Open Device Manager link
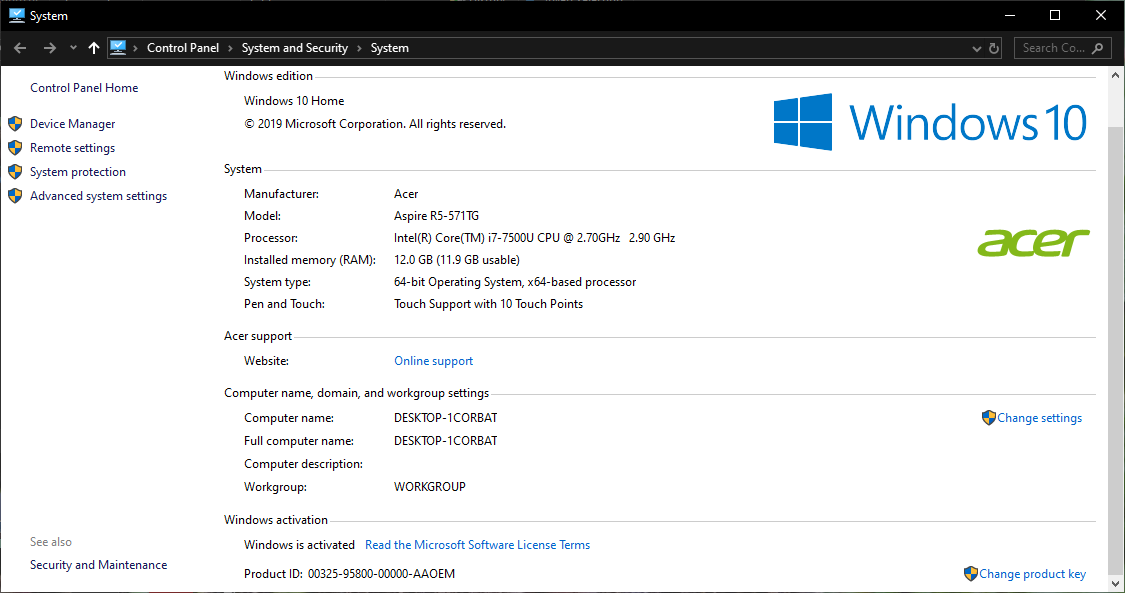The height and width of the screenshot is (593, 1125). tap(72, 124)
